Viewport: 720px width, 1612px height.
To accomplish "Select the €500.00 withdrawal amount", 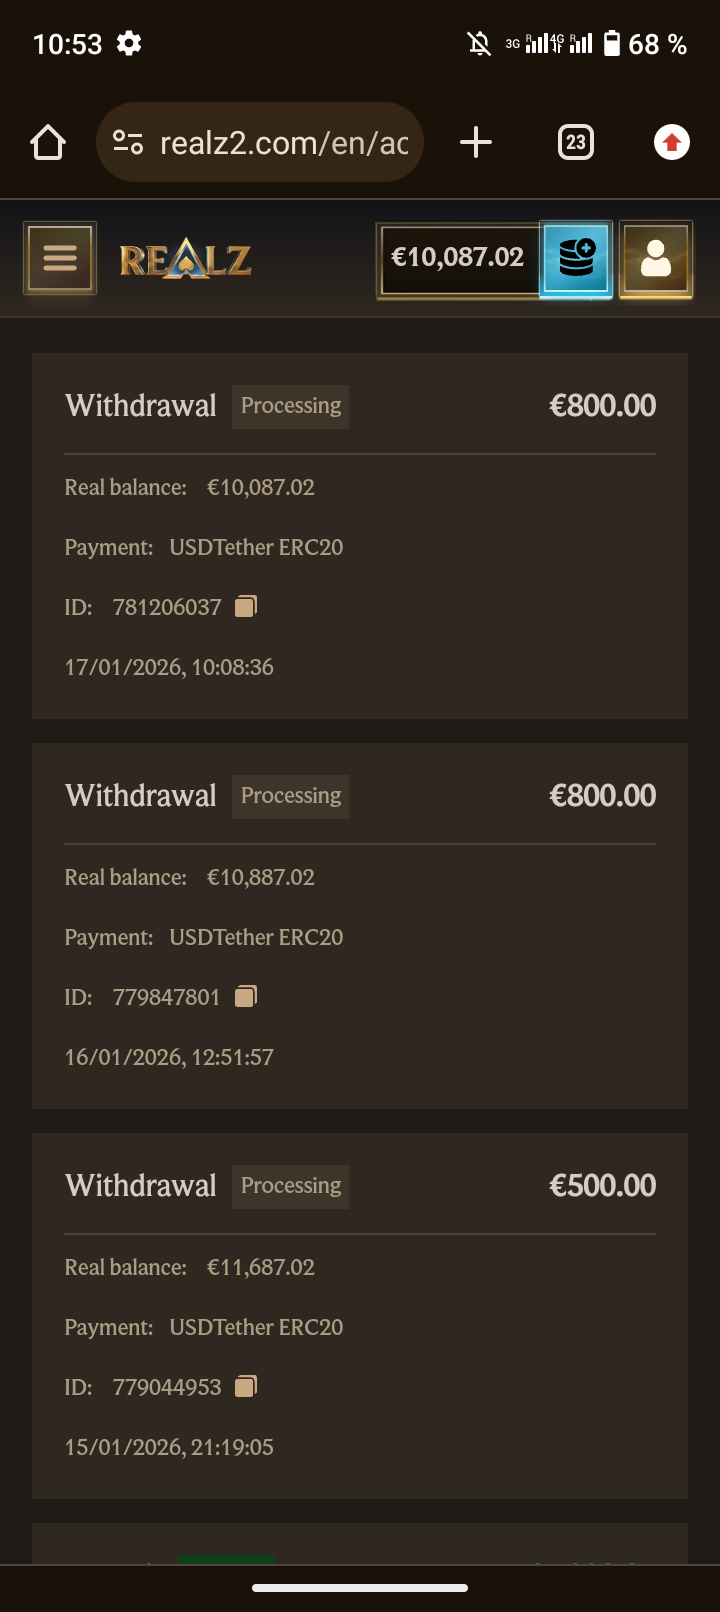I will (x=602, y=1186).
